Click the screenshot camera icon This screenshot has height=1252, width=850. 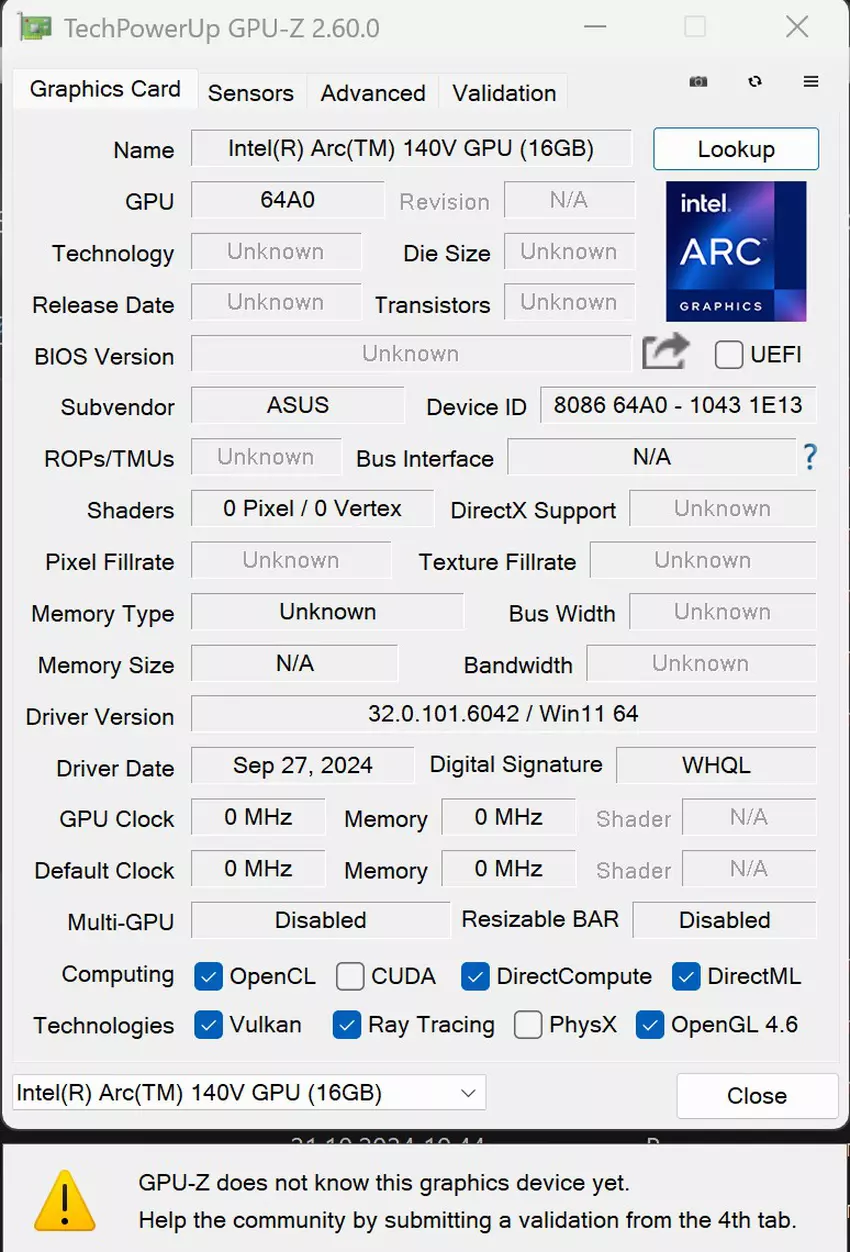click(x=698, y=82)
